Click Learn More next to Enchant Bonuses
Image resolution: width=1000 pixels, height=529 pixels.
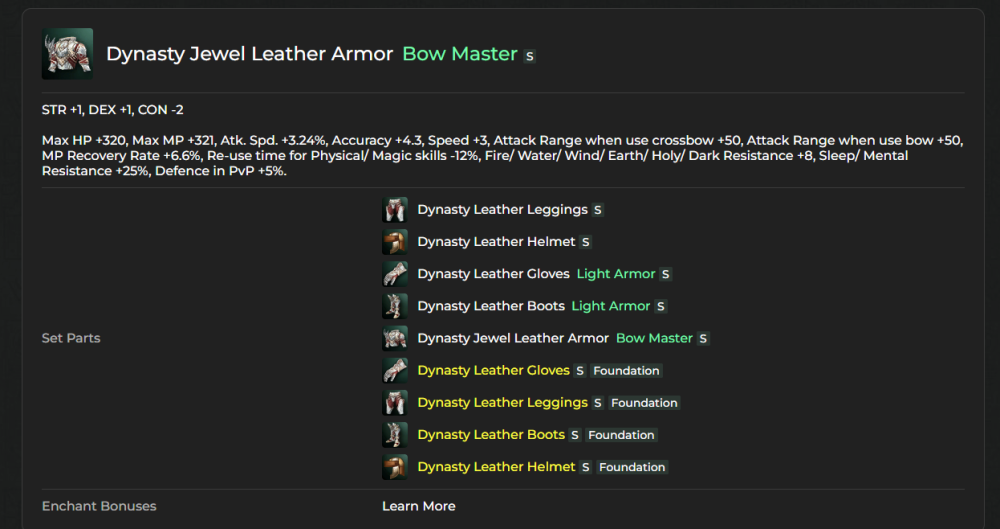[x=418, y=506]
